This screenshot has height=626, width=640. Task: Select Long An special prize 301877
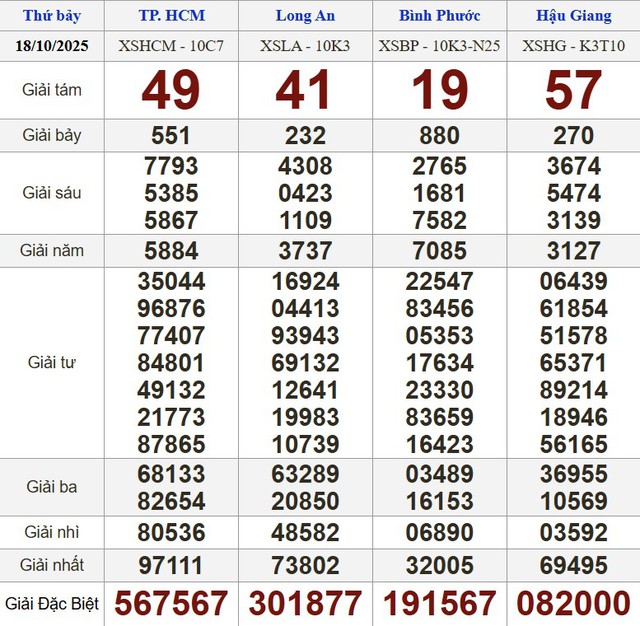305,603
